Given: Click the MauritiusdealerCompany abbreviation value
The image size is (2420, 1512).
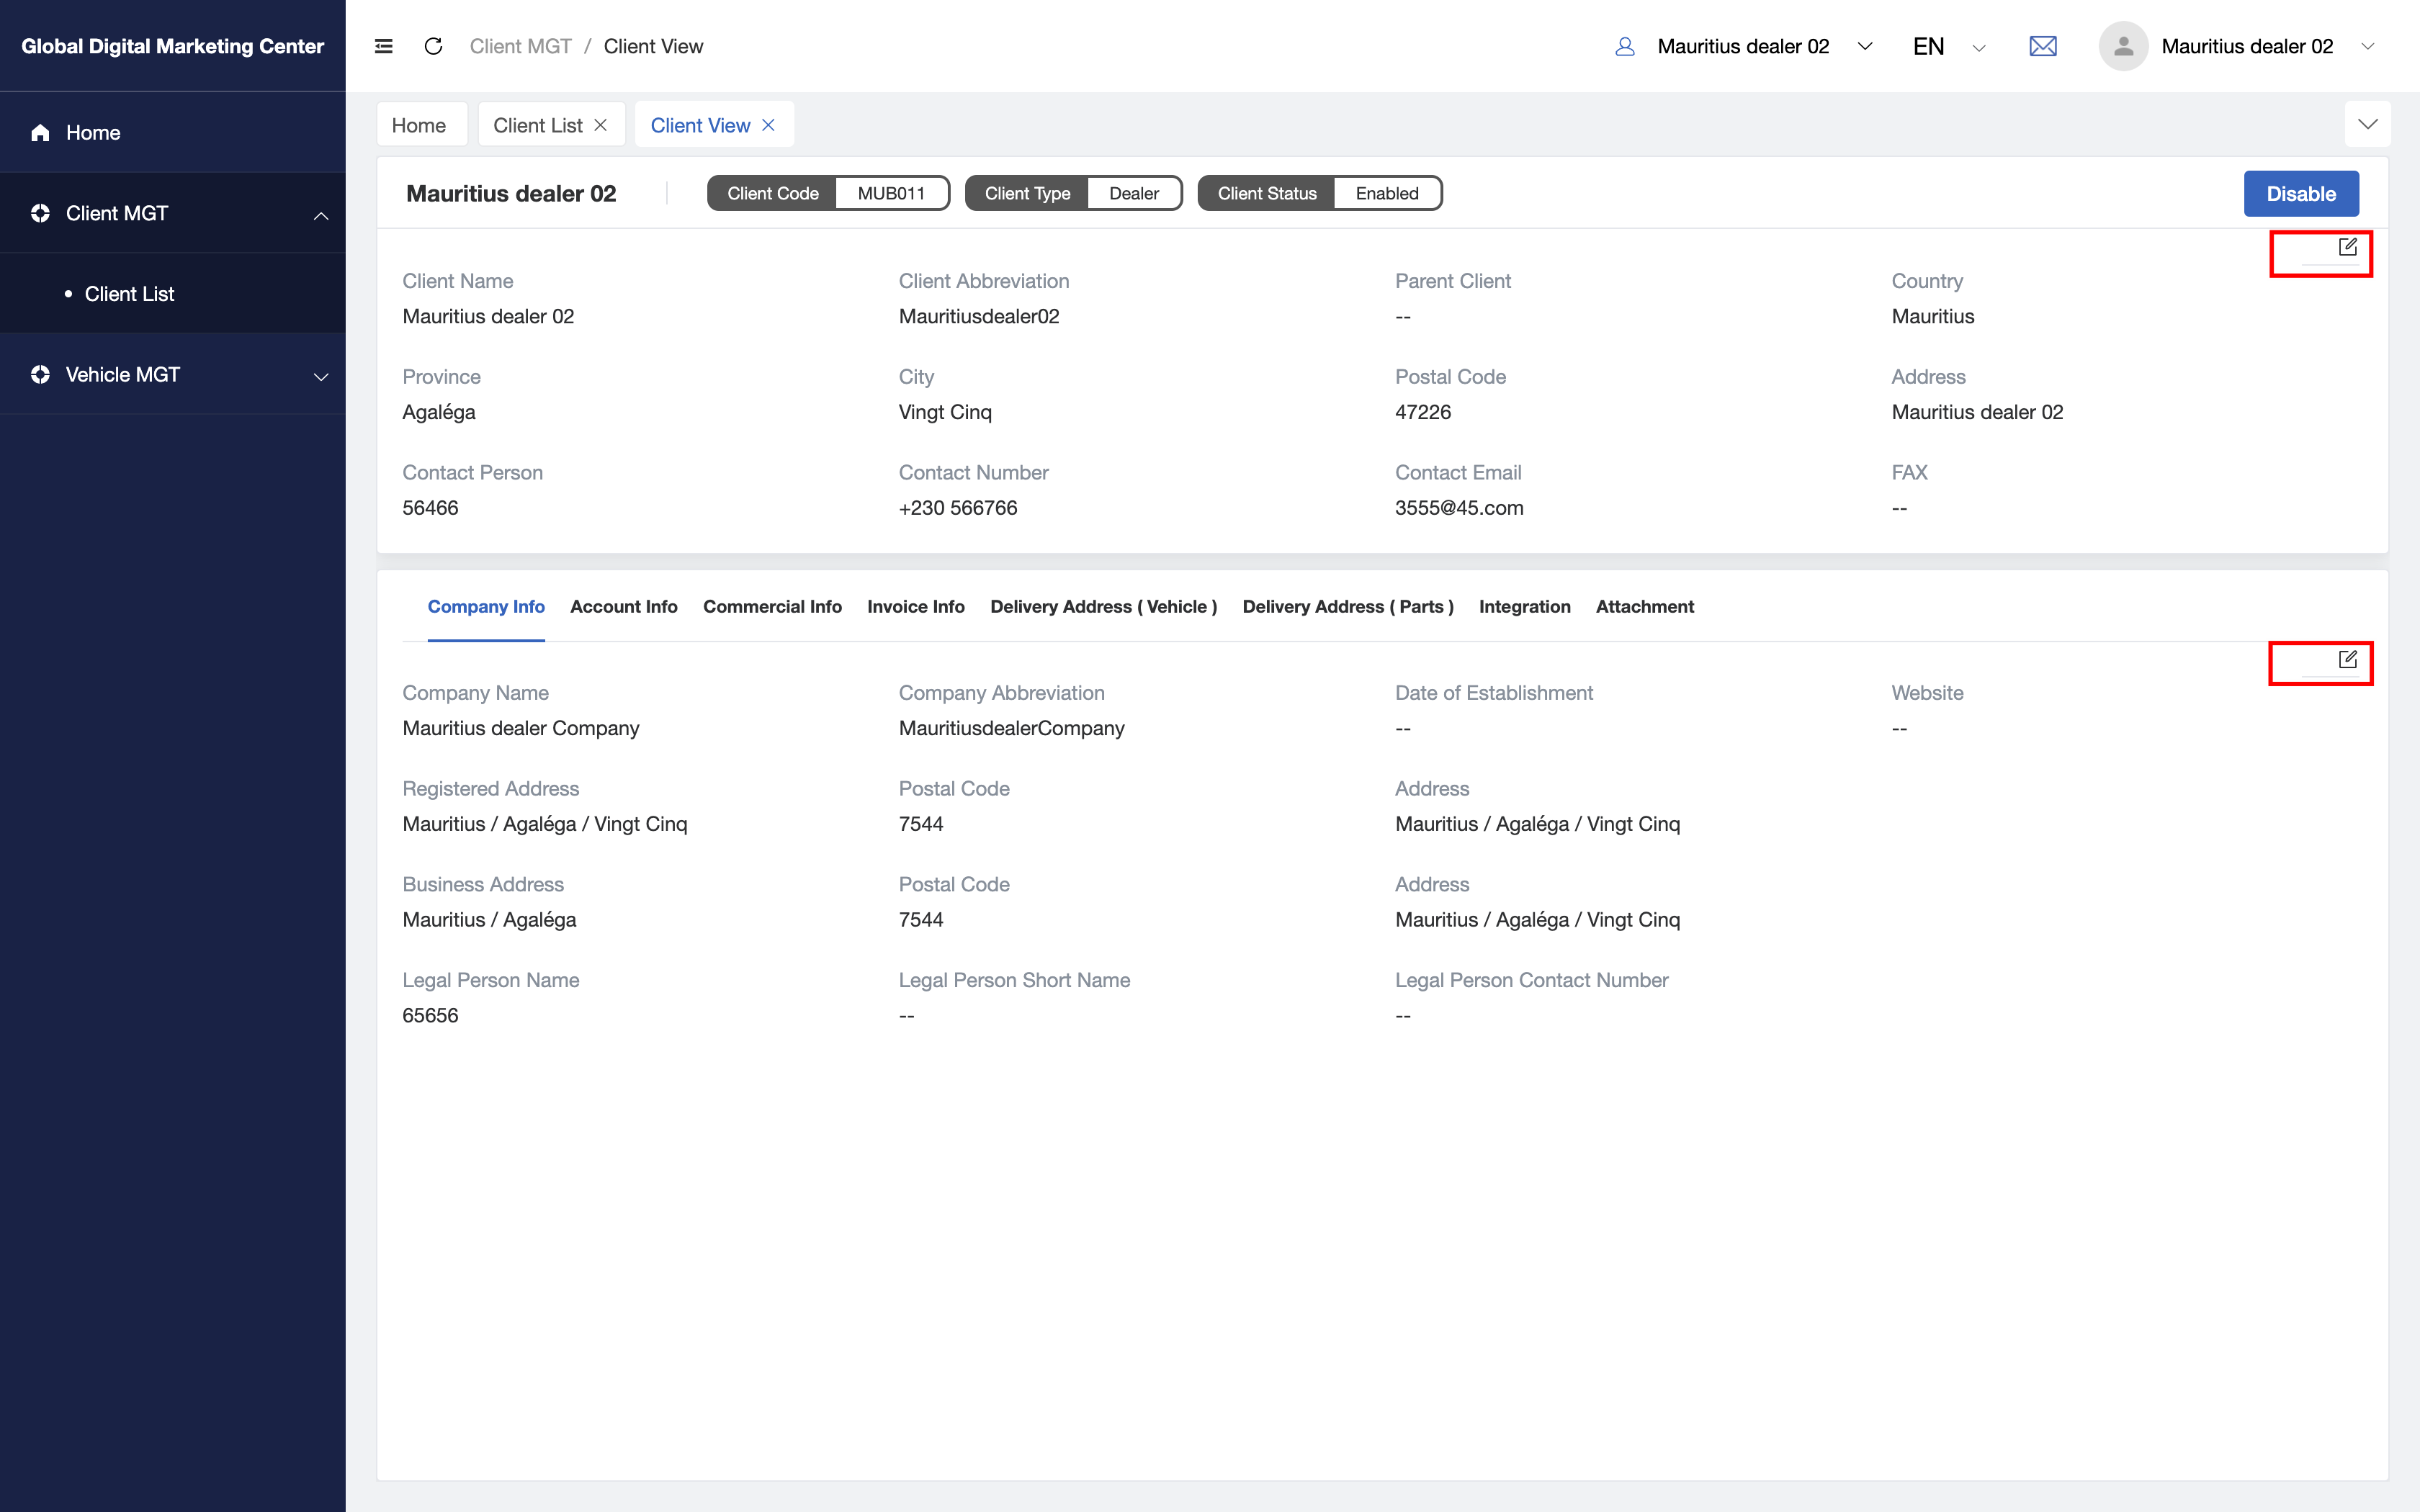Looking at the screenshot, I should [1012, 728].
